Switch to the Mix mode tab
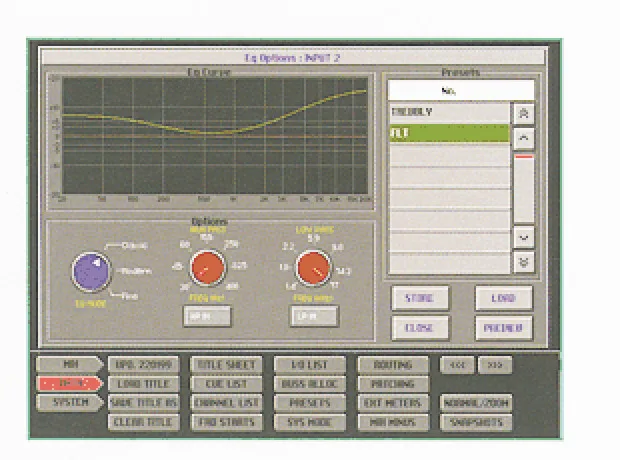This screenshot has width=620, height=460. [70, 364]
